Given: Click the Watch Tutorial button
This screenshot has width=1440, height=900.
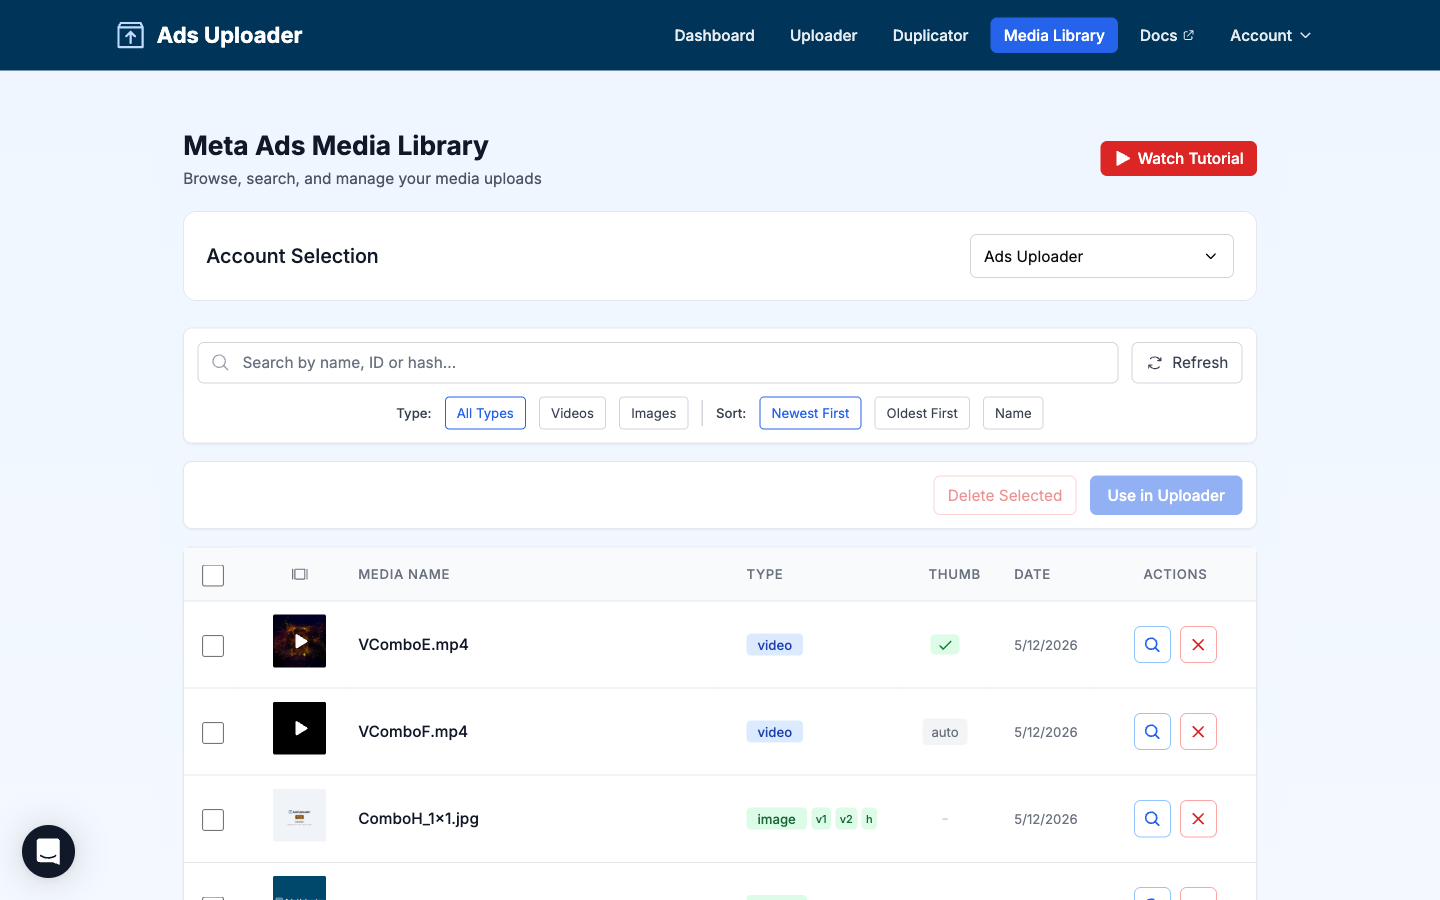Looking at the screenshot, I should pos(1178,158).
